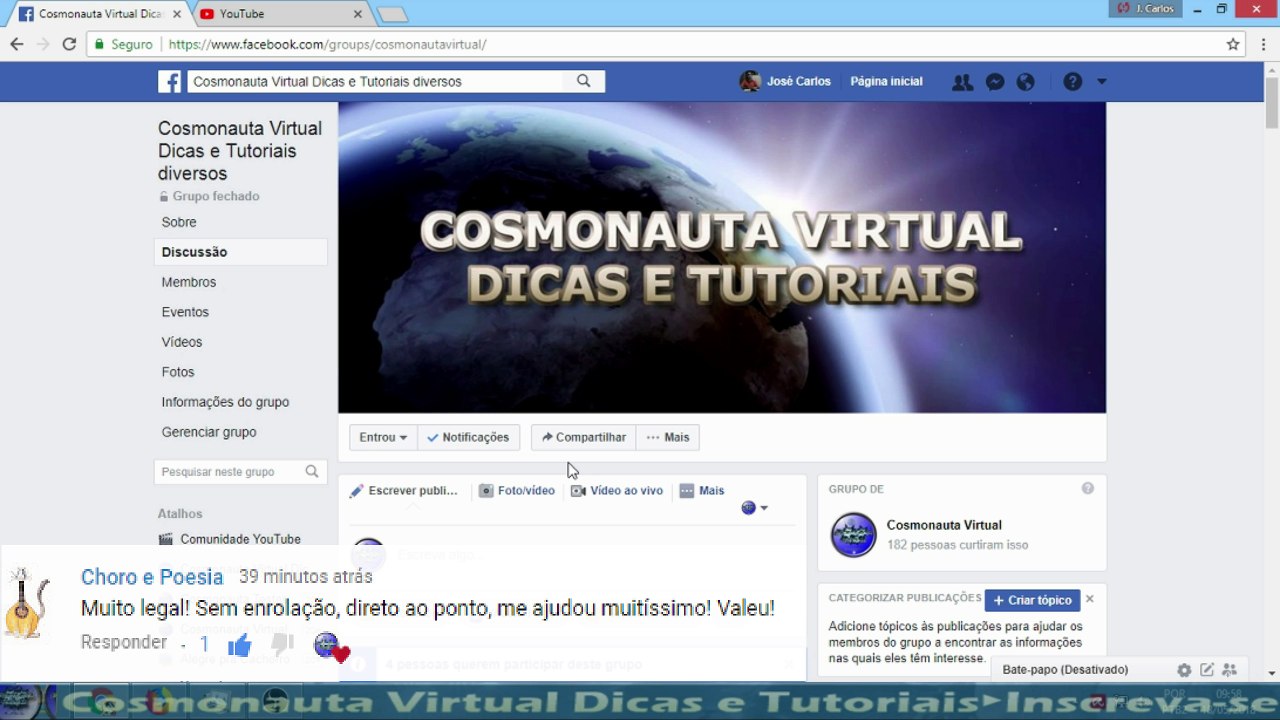Open the Sobre section
This screenshot has width=1280, height=720.
[179, 222]
